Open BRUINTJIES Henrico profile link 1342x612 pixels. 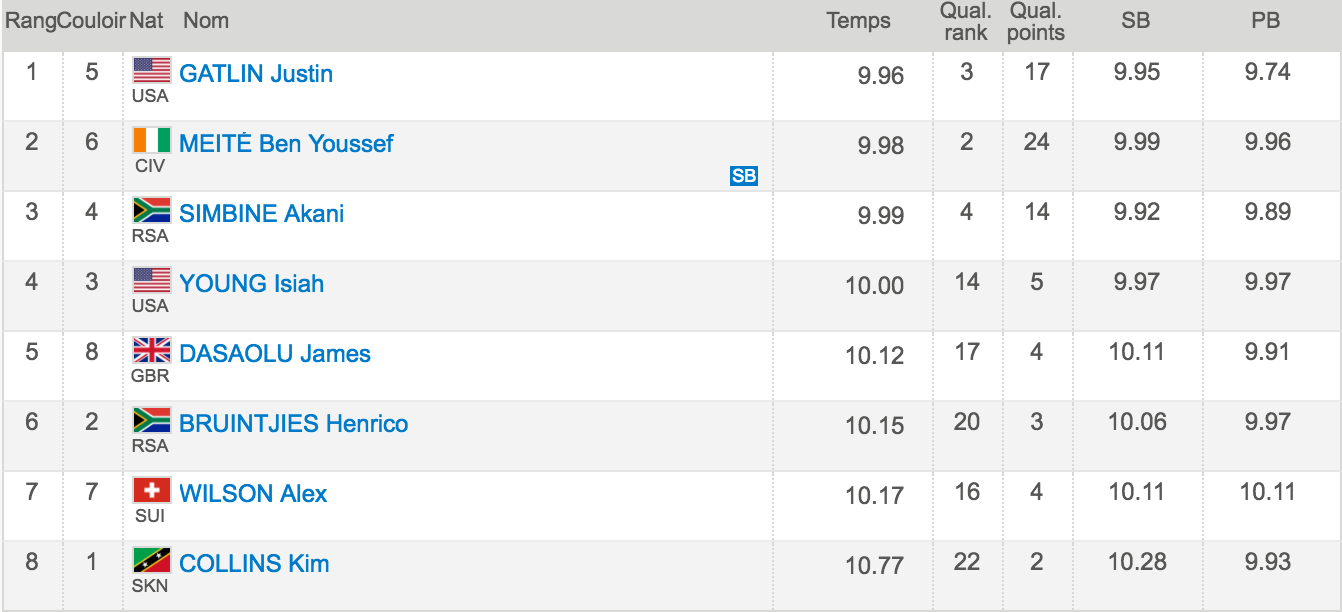tap(294, 424)
